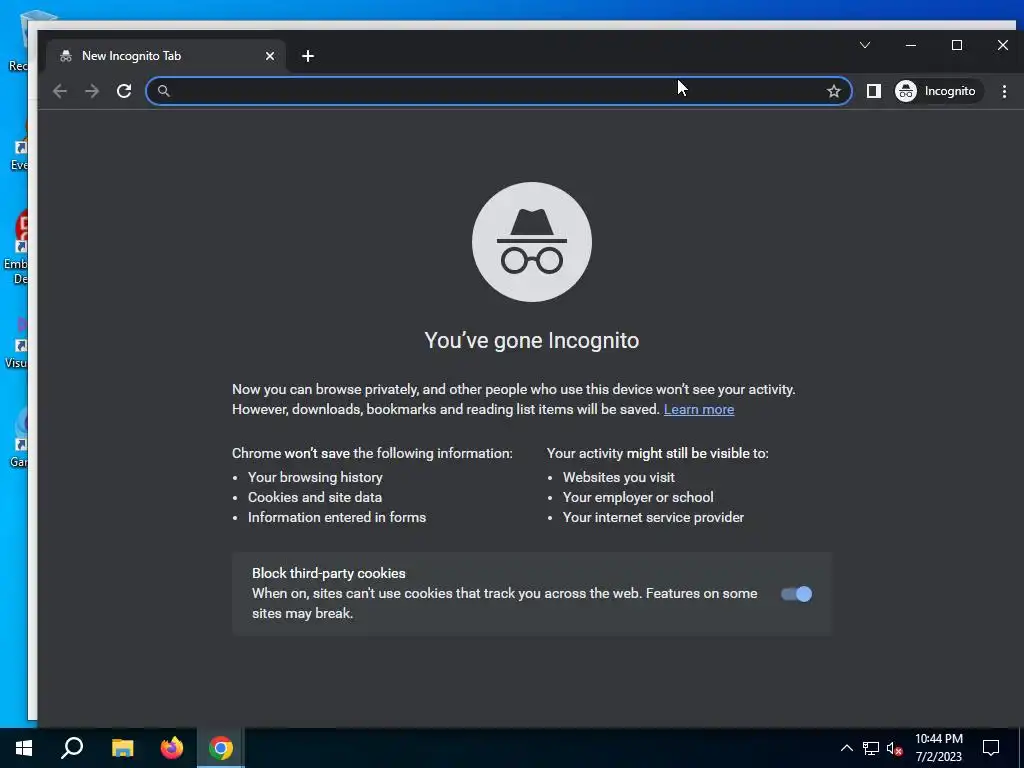Select the New Incognito Tab tab
This screenshot has height=768, width=1024.
[x=166, y=56]
